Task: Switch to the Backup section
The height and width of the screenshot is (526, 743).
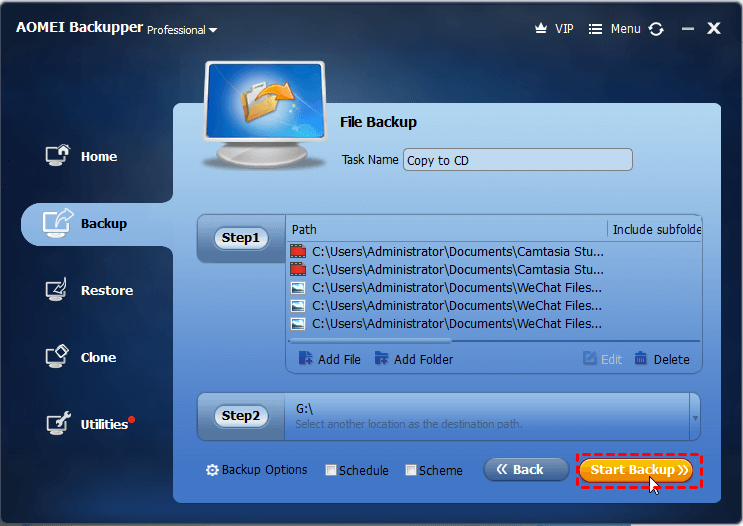Action: pos(104,224)
